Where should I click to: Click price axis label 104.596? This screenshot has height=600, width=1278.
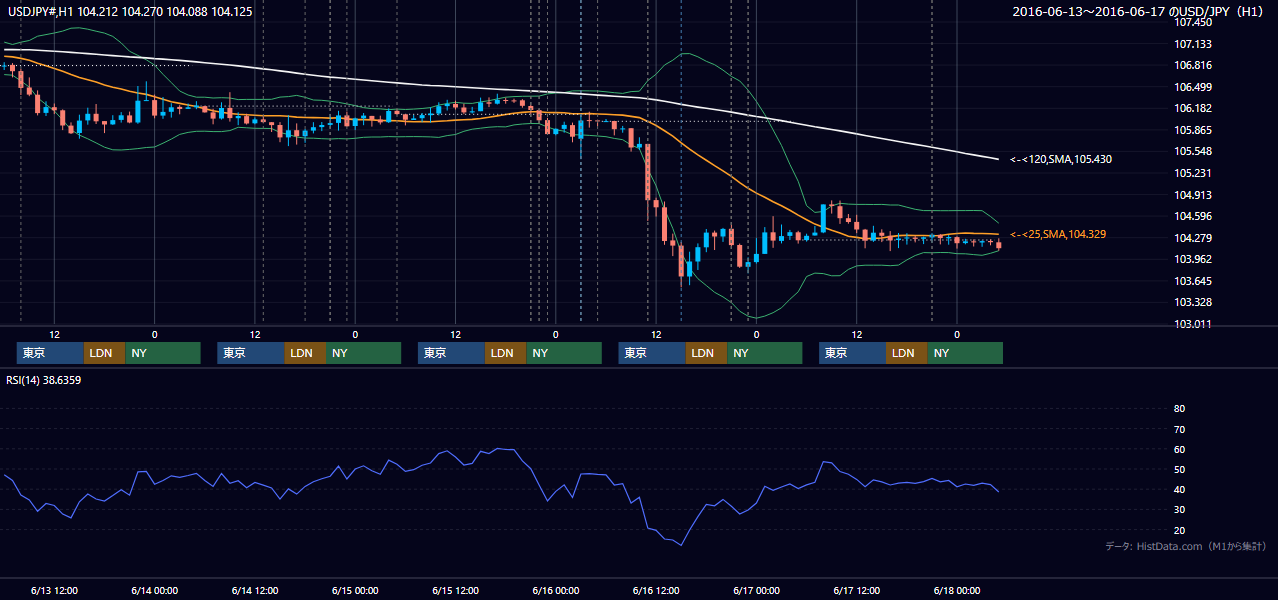pos(1193,216)
